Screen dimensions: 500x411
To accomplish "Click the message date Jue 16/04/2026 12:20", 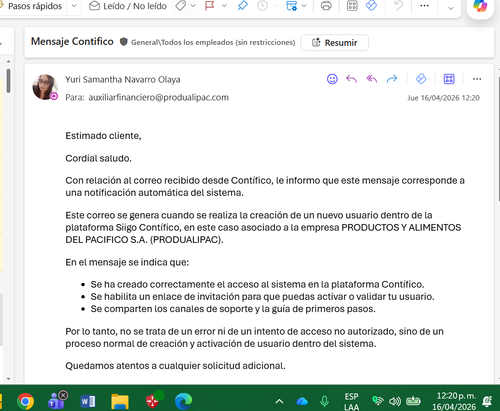I will pyautogui.click(x=443, y=98).
